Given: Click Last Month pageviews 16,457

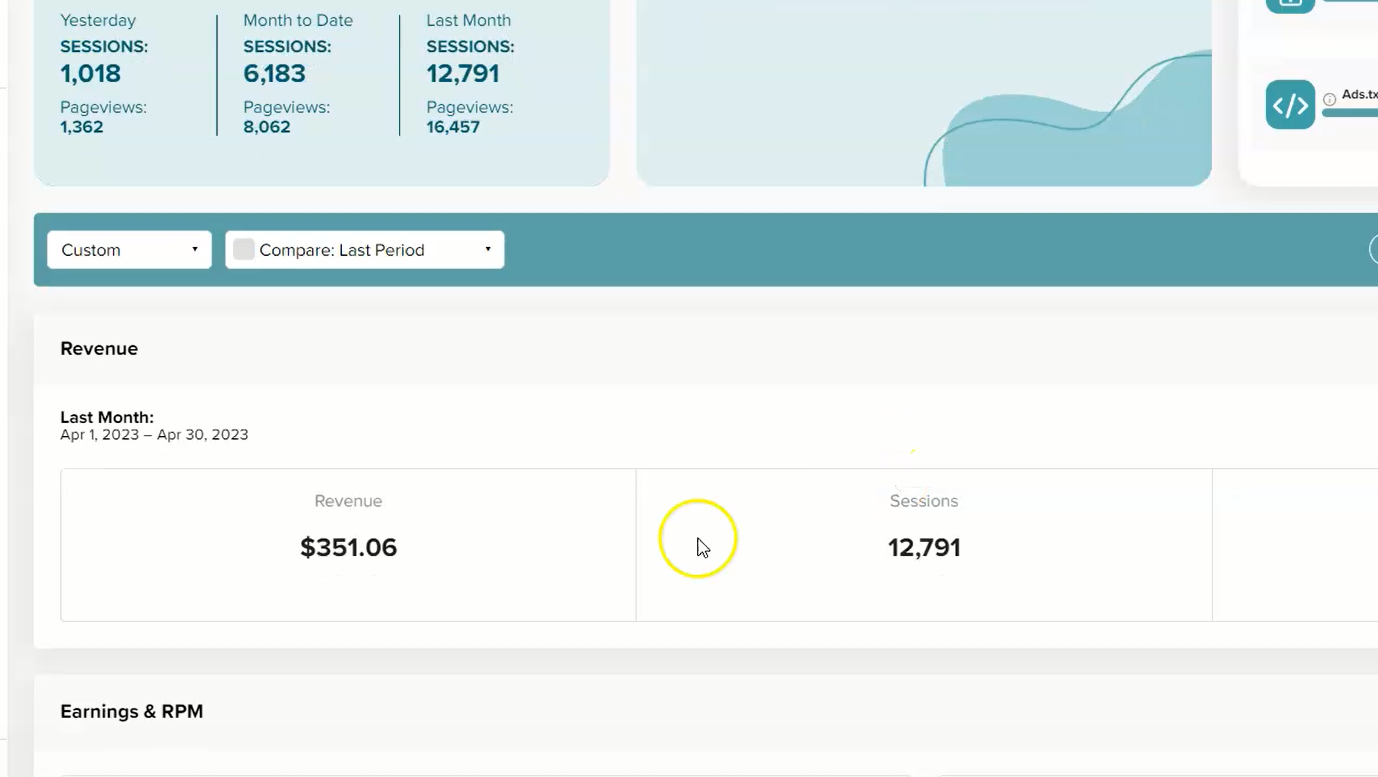Looking at the screenshot, I should tap(453, 127).
